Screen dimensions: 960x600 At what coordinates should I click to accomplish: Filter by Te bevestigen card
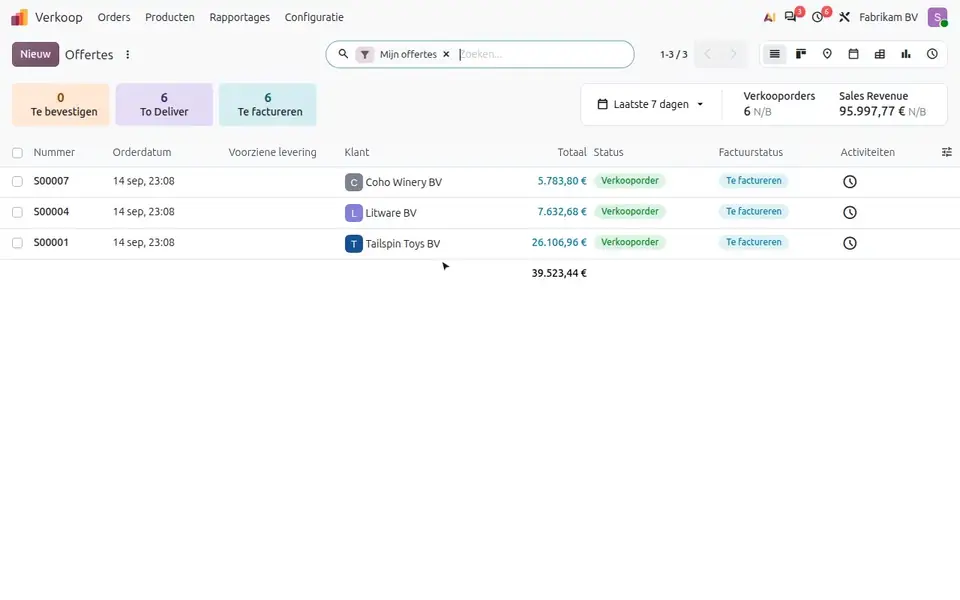61,105
